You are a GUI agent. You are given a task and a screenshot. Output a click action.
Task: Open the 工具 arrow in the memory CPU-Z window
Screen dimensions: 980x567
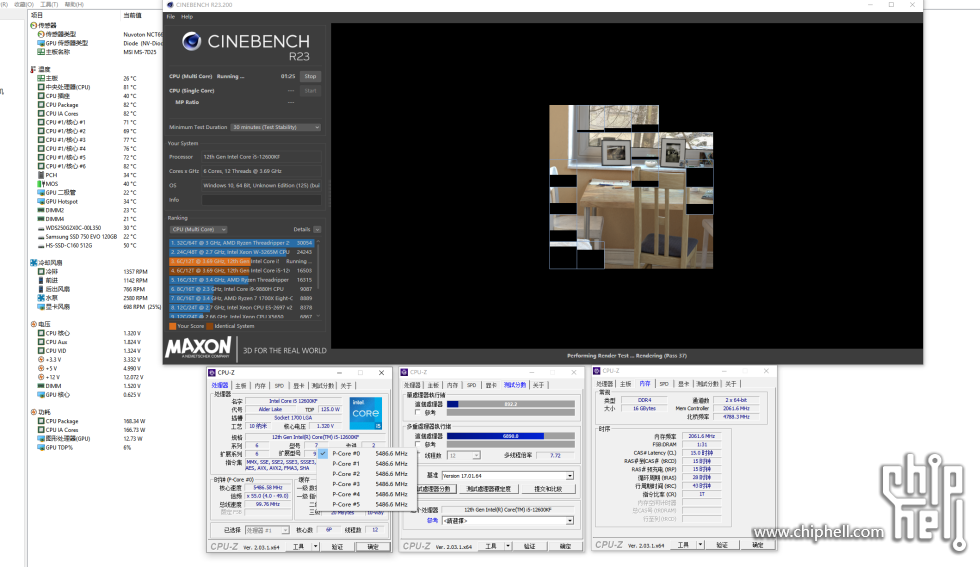(701, 545)
